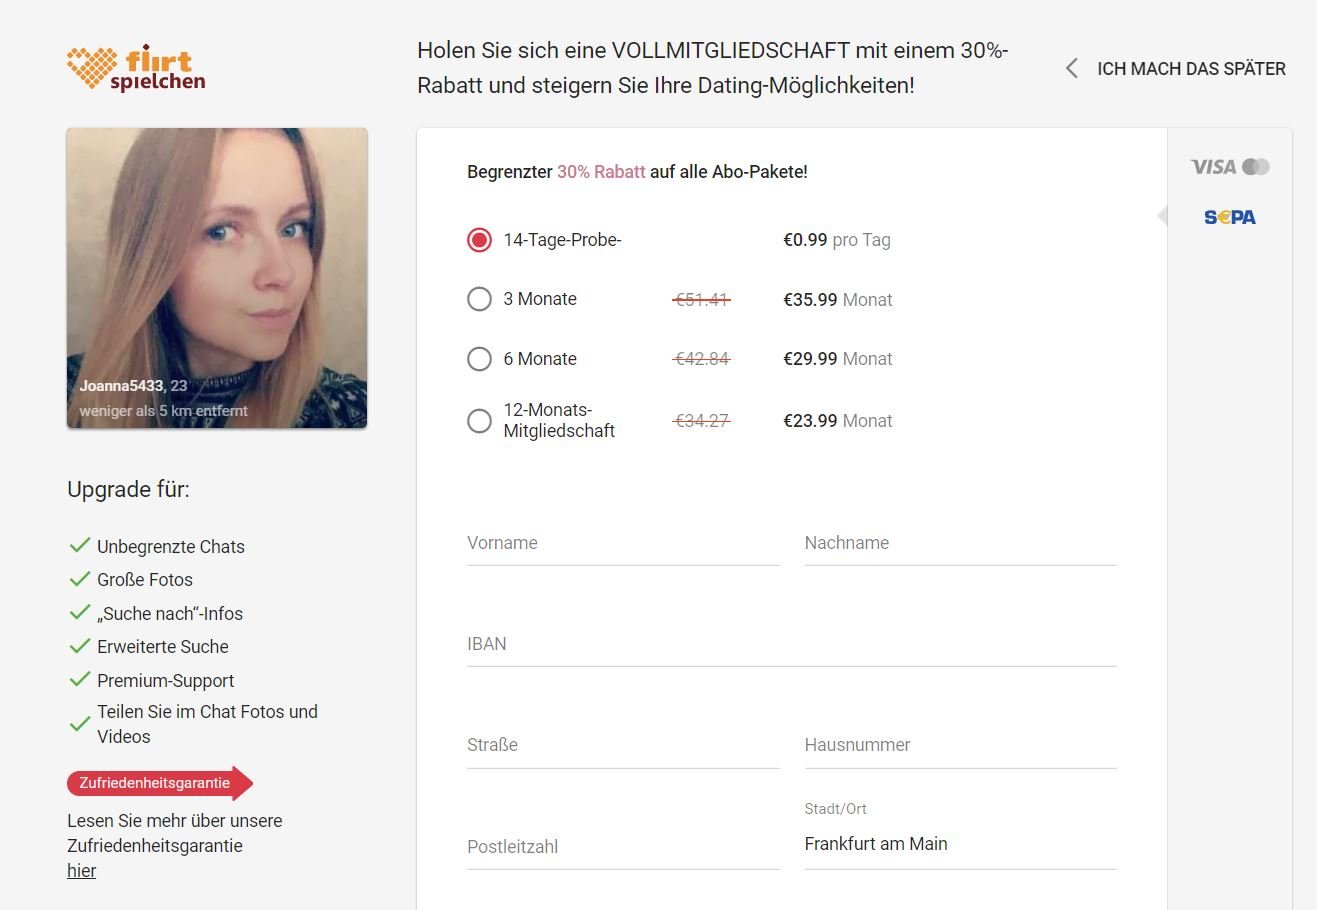Select the Visa/Mastercard payment icon
Viewport: 1317px width, 910px height.
(1229, 167)
